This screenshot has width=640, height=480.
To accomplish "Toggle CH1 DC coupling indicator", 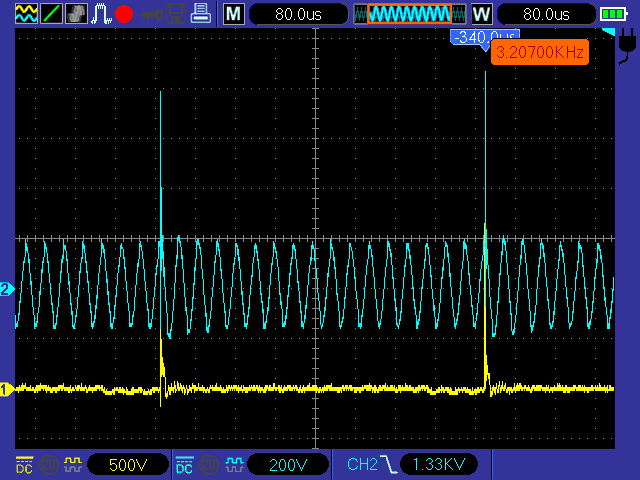I will click(24, 464).
